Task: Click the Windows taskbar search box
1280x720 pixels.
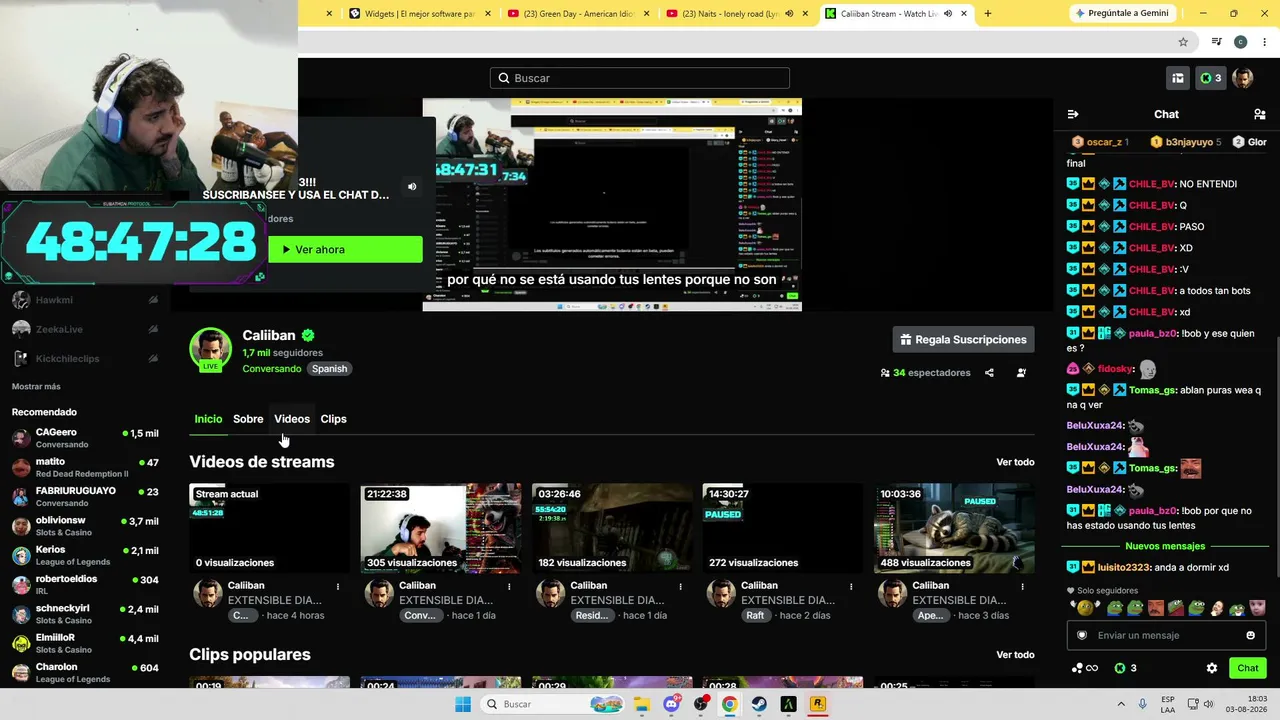Action: pos(551,704)
